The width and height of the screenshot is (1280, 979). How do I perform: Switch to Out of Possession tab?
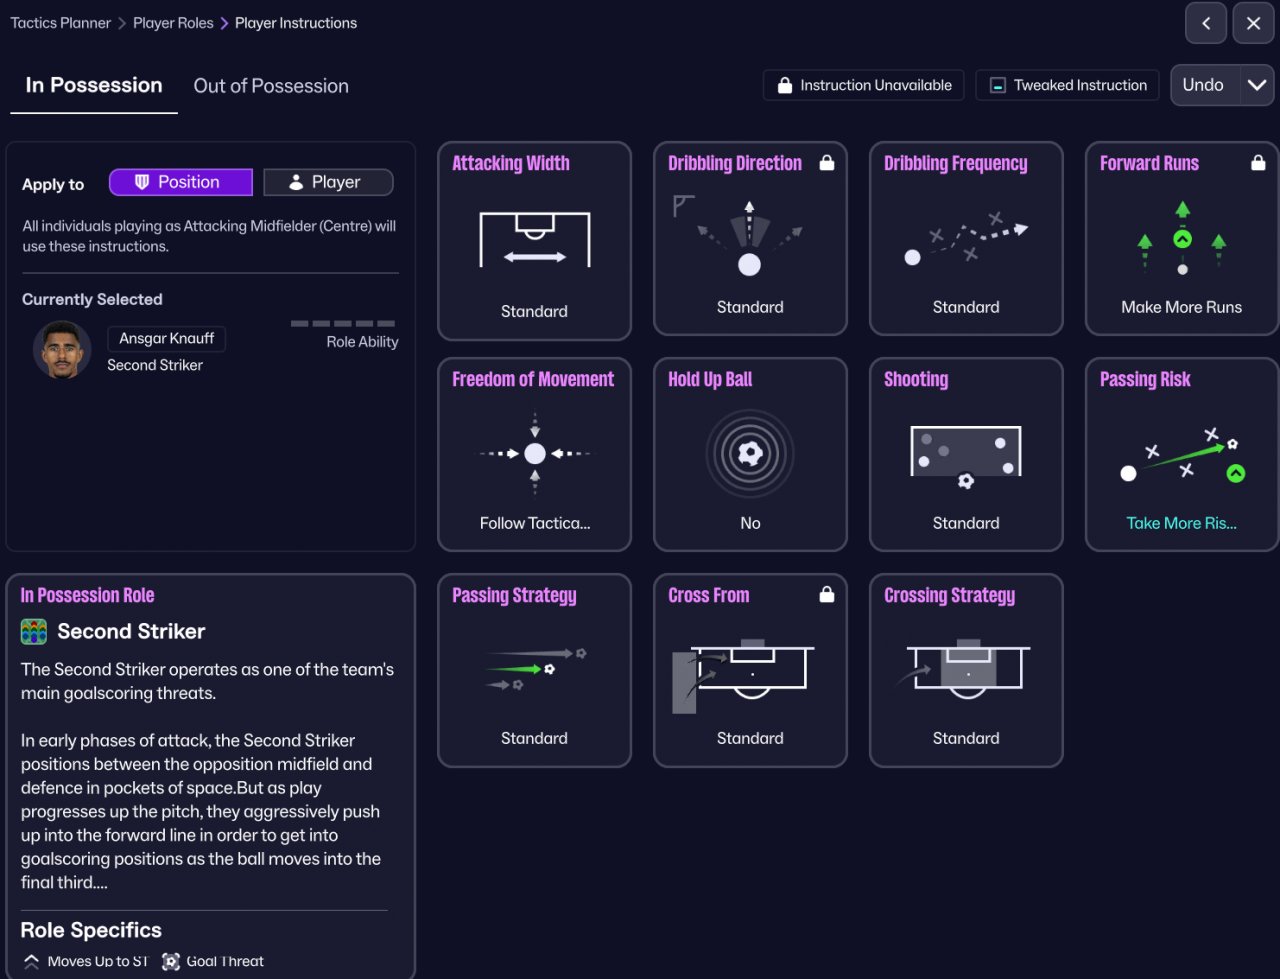[x=271, y=86]
